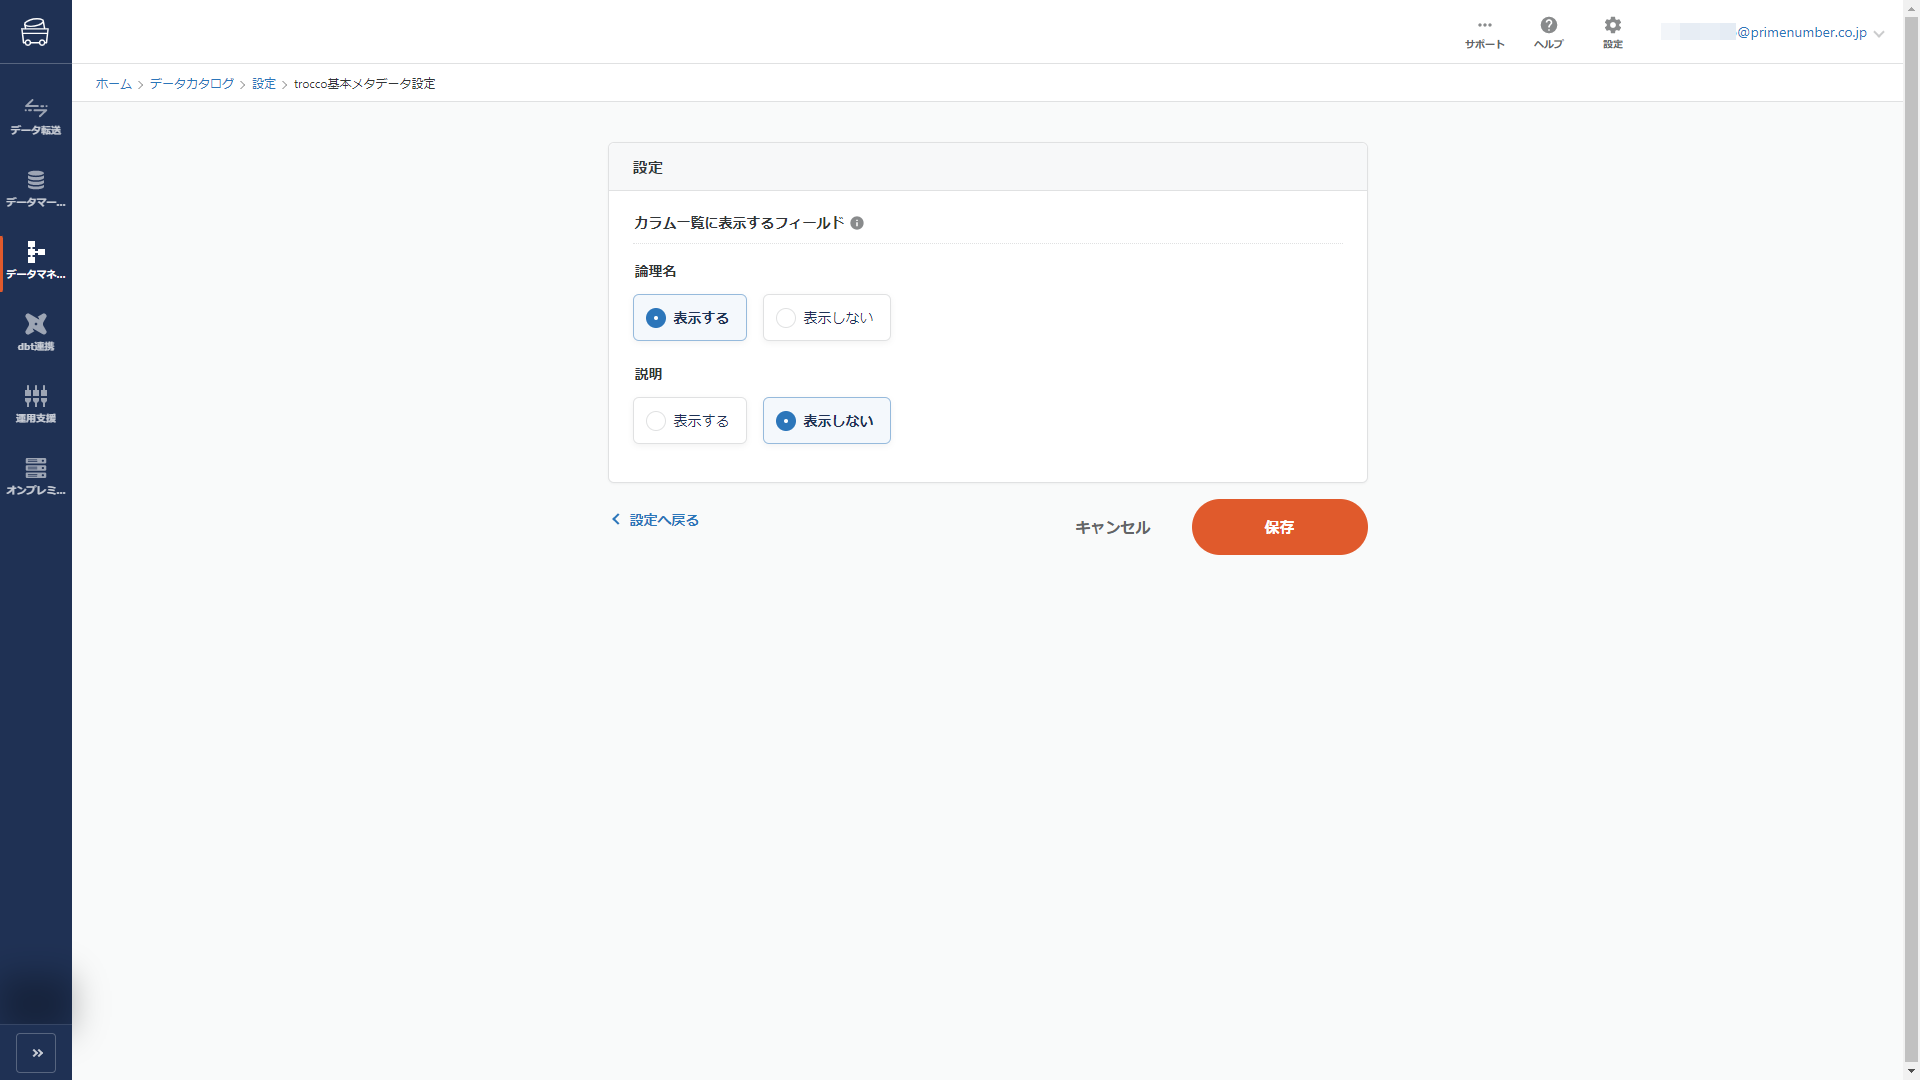The image size is (1920, 1080).
Task: Go to the ホーム breadcrumb link
Action: [113, 84]
